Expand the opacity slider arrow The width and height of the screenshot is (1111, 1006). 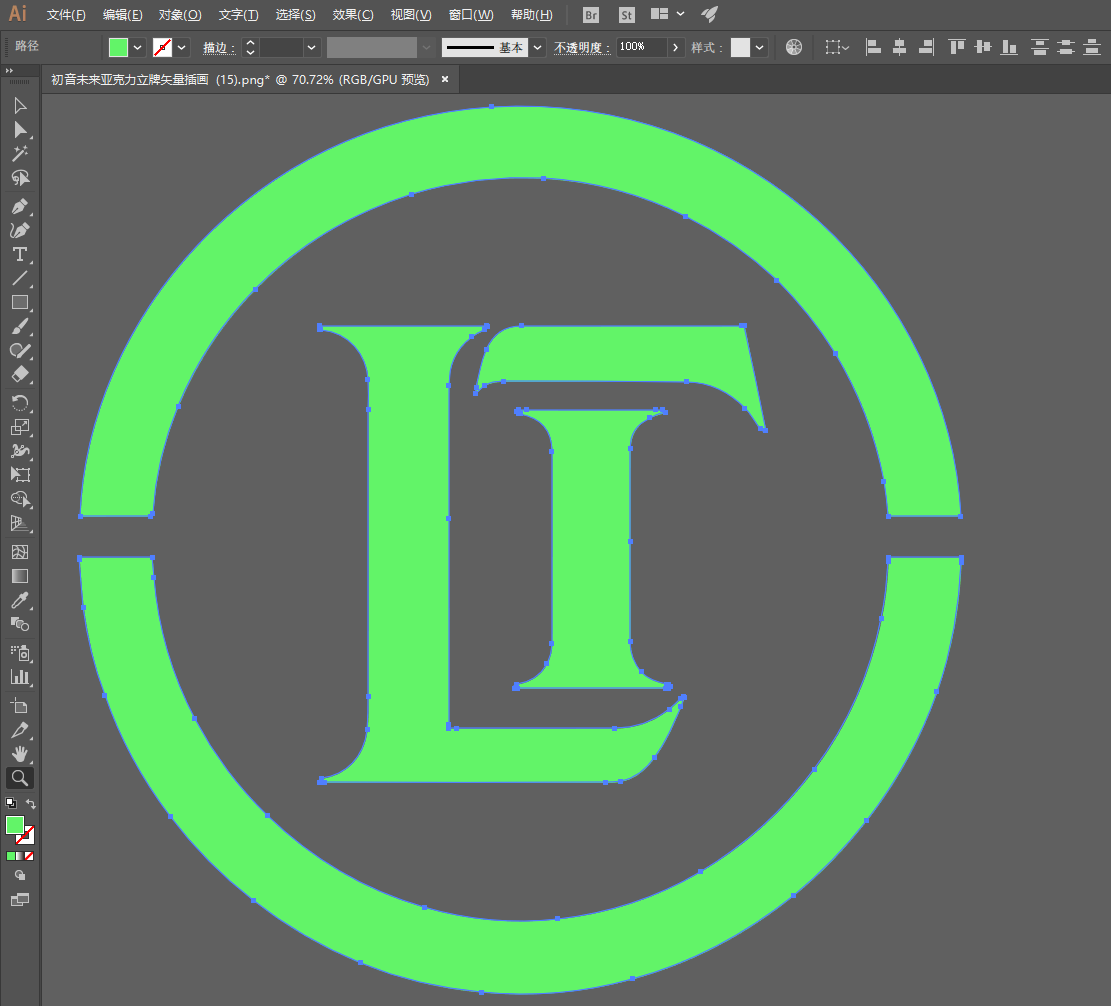[x=675, y=47]
